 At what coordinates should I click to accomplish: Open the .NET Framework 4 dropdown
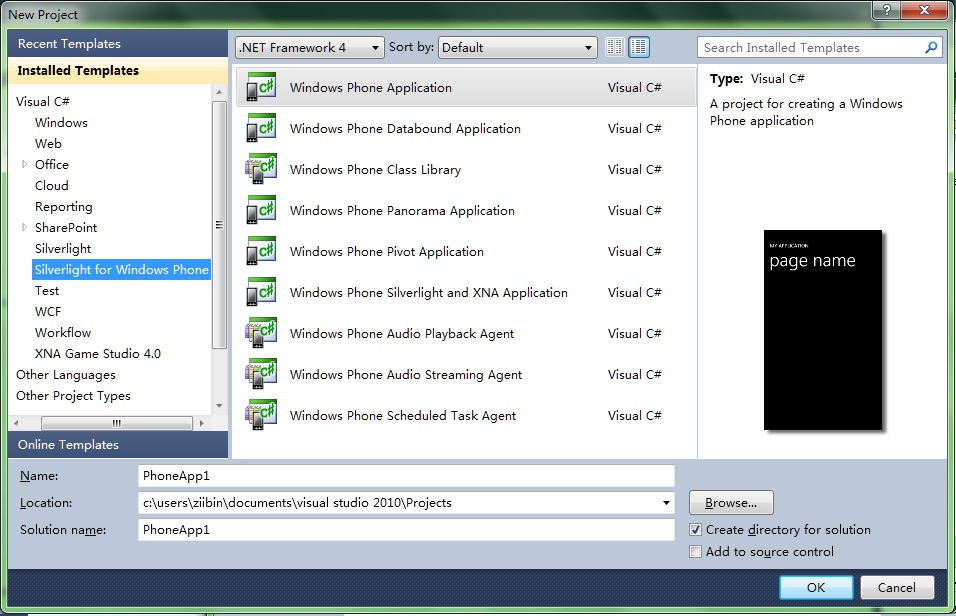coord(310,47)
